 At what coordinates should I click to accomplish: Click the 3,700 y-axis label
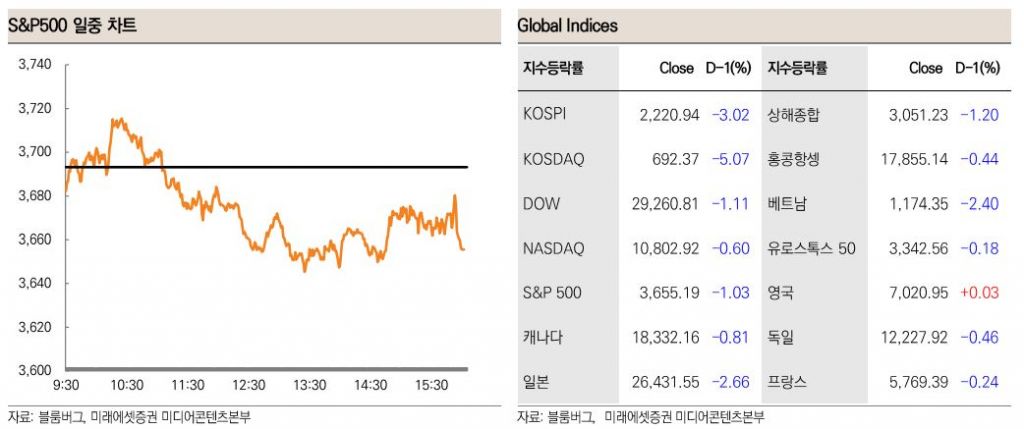35,151
